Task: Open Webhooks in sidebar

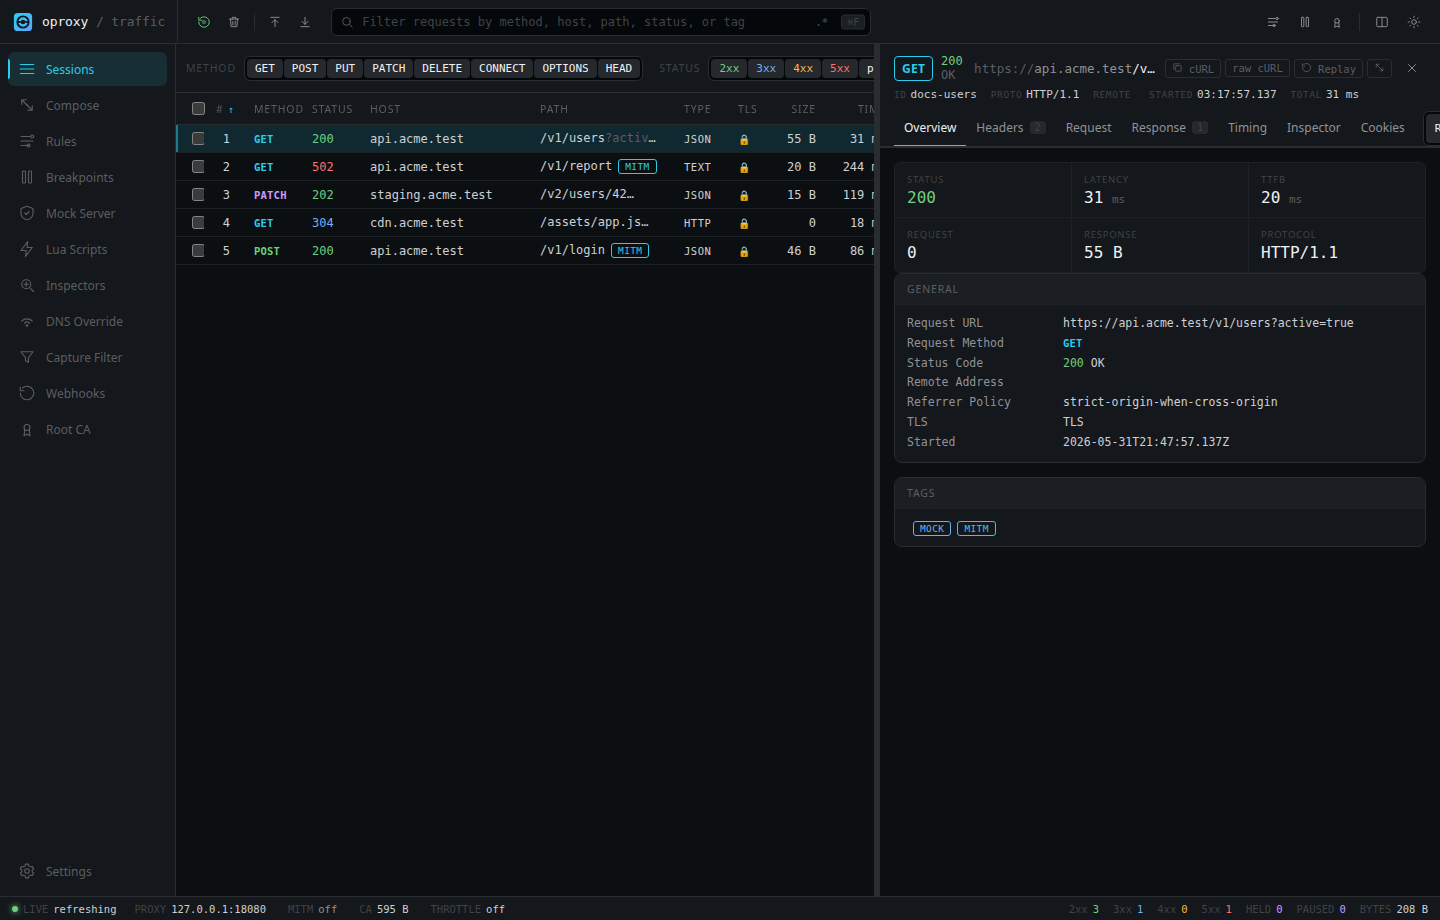Action: tap(88, 393)
